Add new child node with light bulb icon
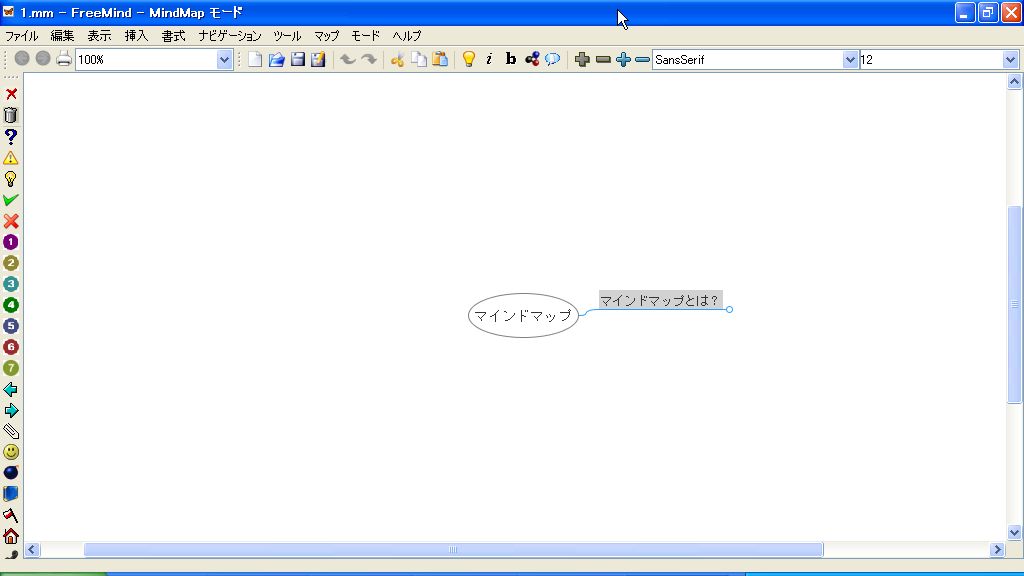 [x=468, y=59]
